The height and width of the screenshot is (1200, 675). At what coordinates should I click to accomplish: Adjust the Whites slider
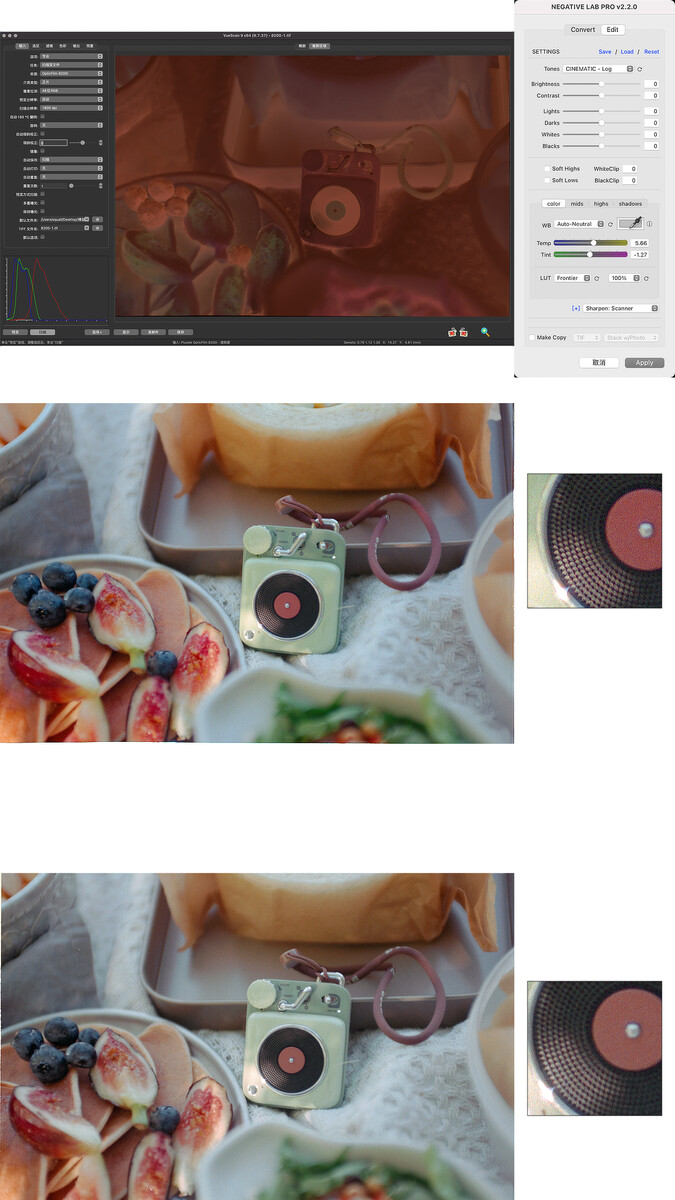[x=602, y=134]
